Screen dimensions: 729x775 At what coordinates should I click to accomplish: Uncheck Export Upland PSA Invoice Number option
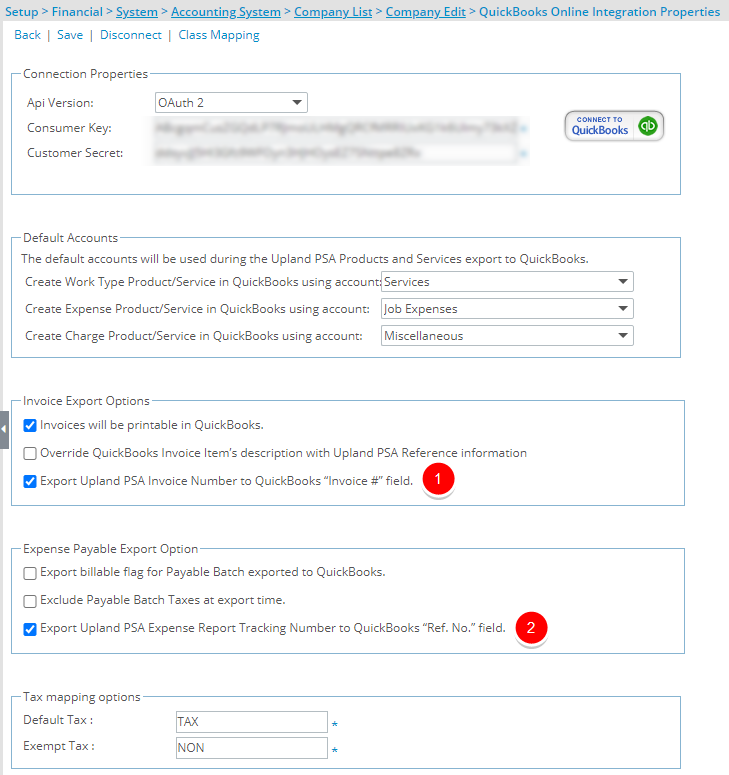click(x=30, y=481)
